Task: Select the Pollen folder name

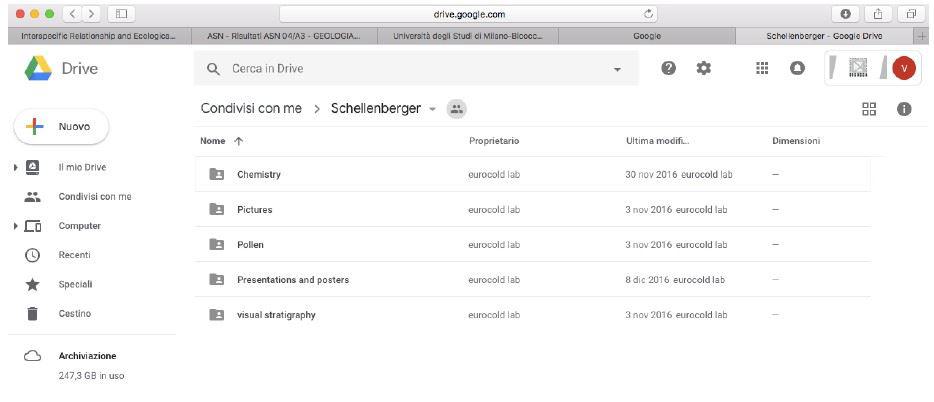Action: 250,245
